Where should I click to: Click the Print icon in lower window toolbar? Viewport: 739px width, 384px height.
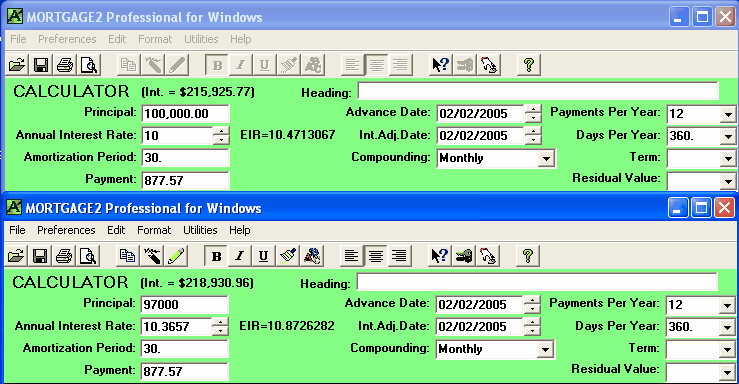pyautogui.click(x=64, y=256)
